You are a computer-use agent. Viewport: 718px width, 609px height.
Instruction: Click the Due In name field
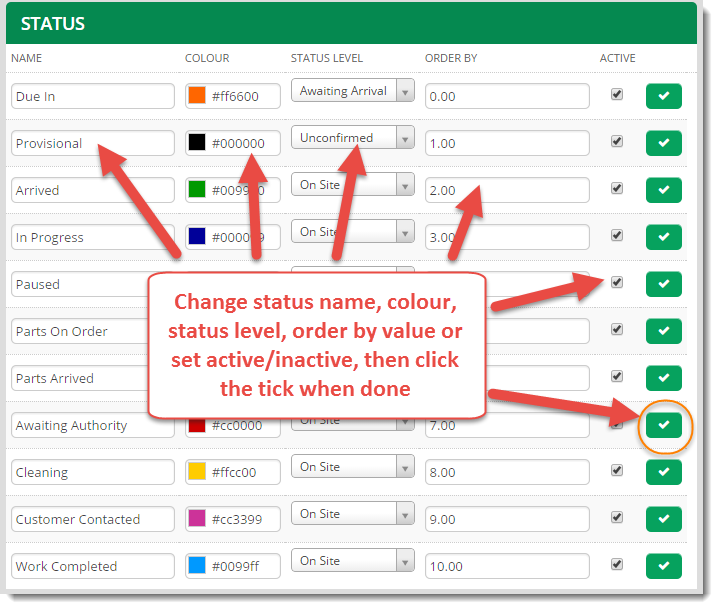[x=93, y=96]
